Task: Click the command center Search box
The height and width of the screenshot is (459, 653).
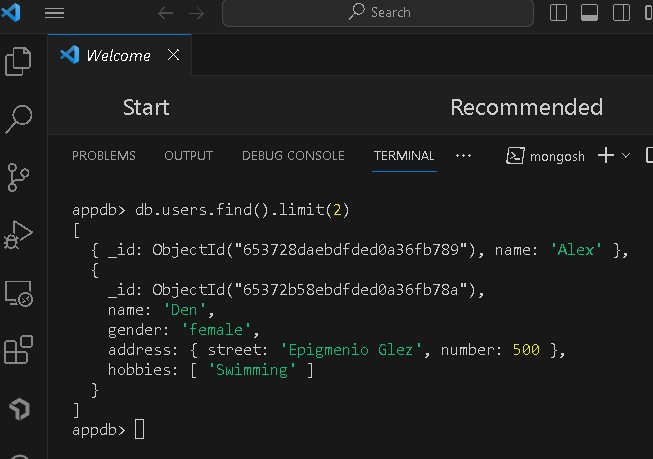Action: 378,13
